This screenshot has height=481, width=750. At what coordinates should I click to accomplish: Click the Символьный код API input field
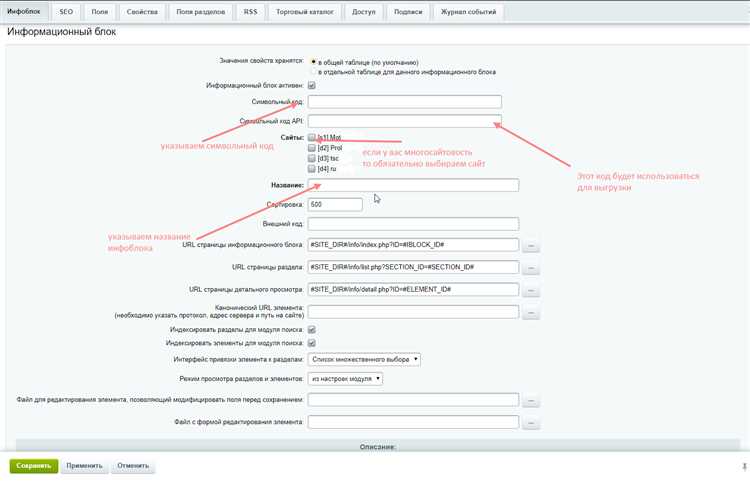tap(405, 121)
